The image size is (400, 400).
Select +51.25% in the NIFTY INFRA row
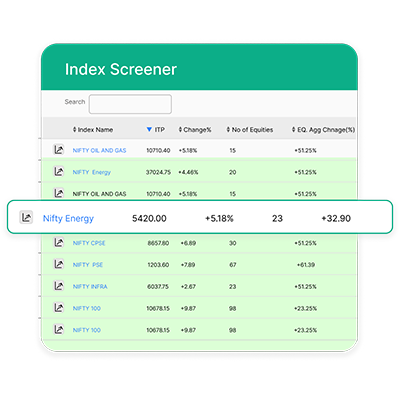tap(305, 287)
